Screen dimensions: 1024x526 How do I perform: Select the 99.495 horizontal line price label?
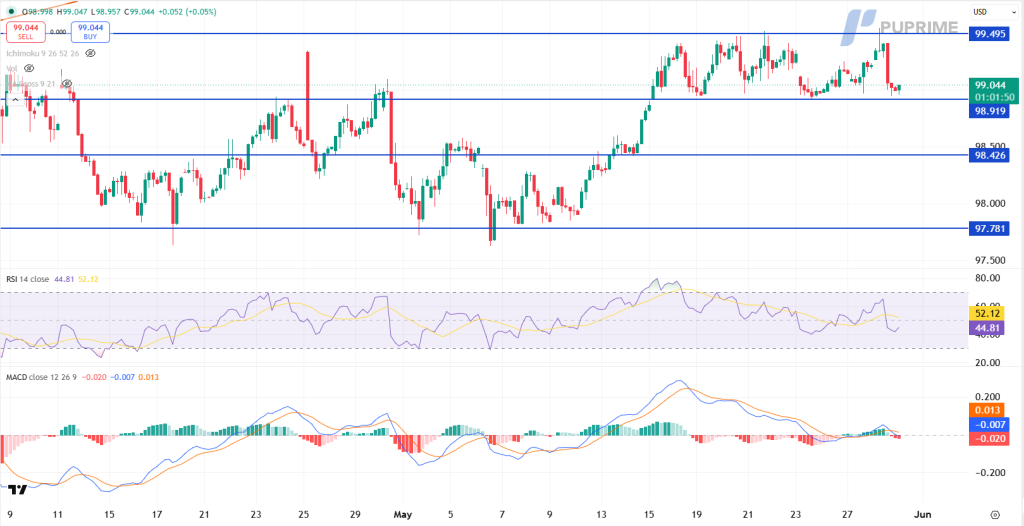990,34
